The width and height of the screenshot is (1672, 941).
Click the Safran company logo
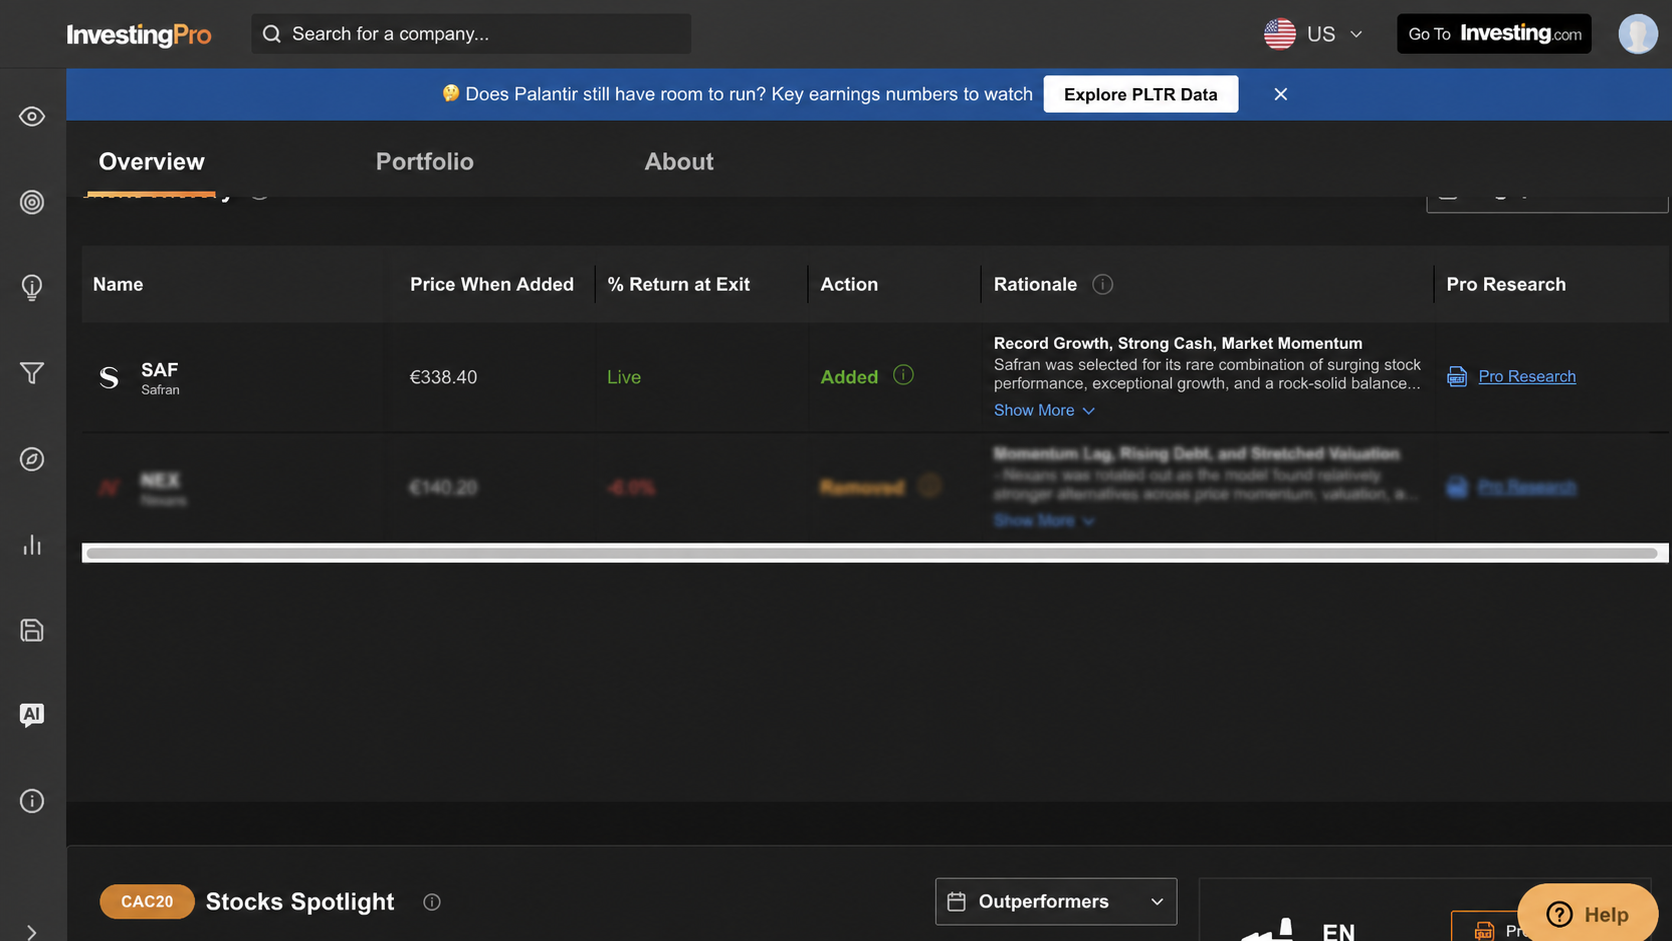tap(109, 377)
